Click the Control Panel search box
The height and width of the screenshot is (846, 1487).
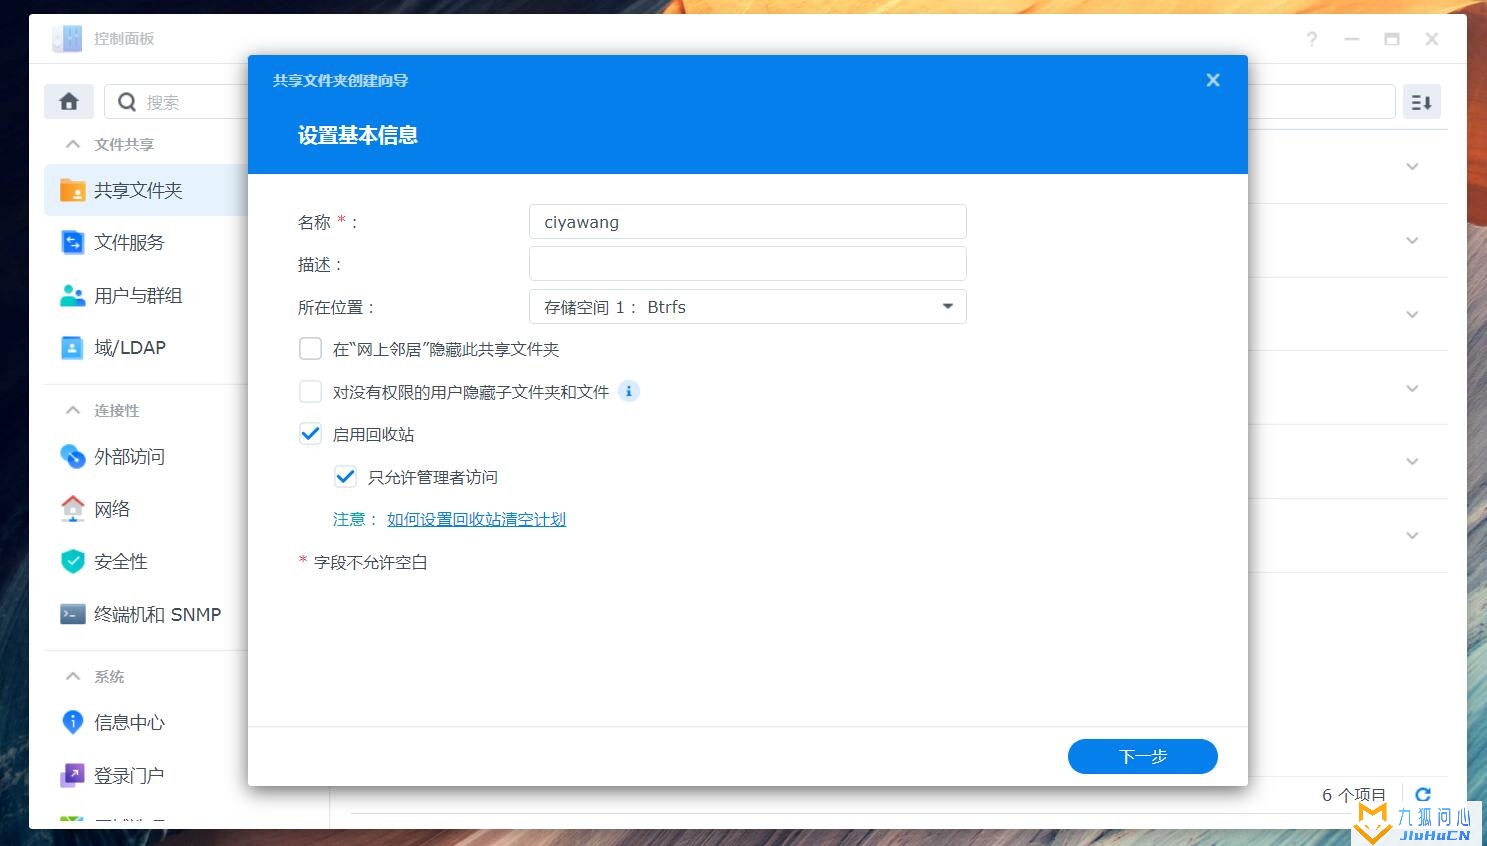coord(177,102)
